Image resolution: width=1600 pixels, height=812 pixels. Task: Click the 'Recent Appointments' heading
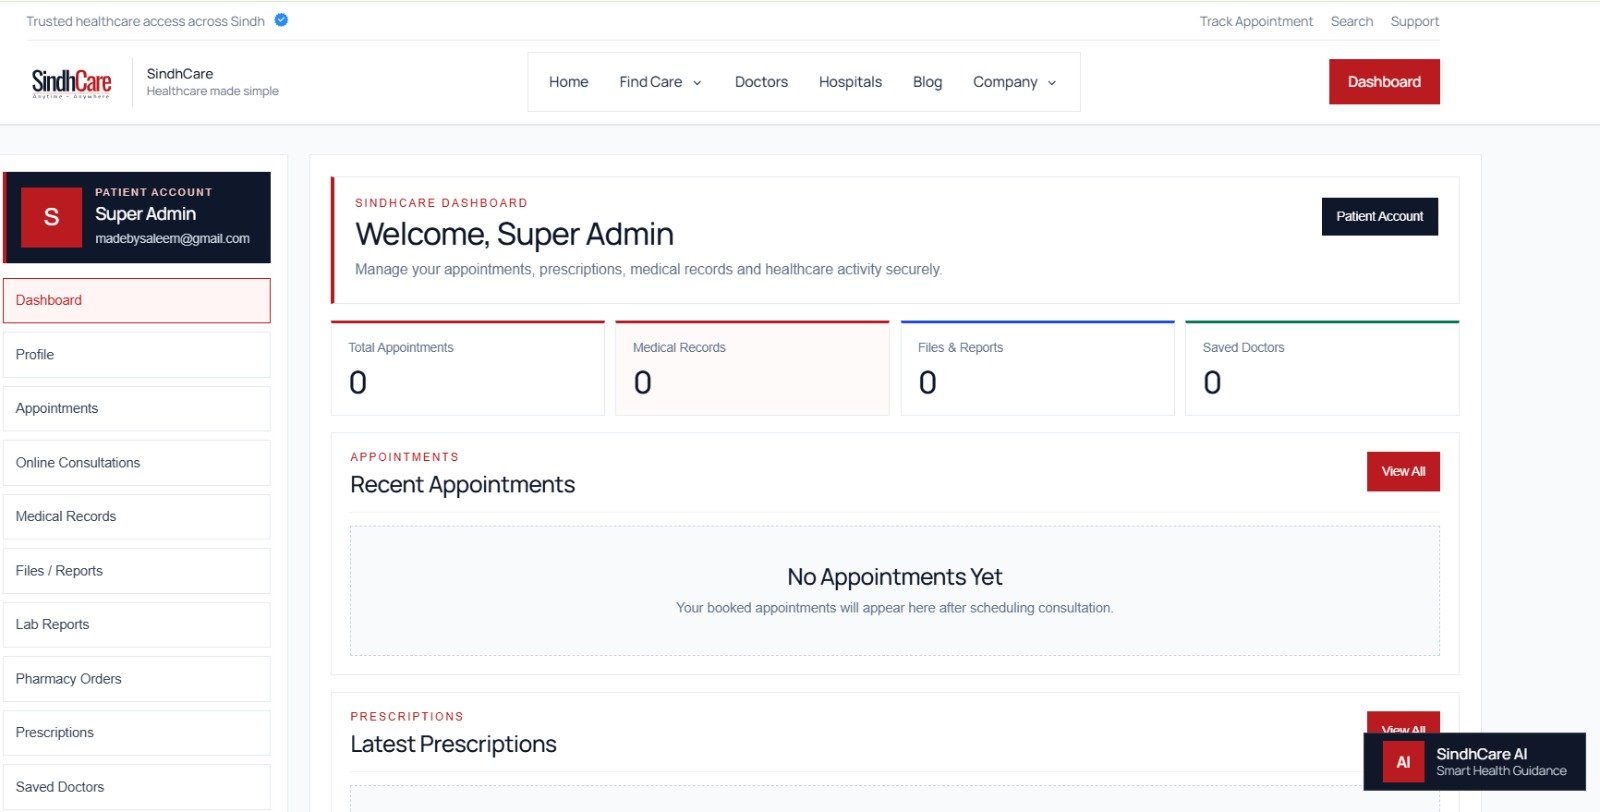462,485
